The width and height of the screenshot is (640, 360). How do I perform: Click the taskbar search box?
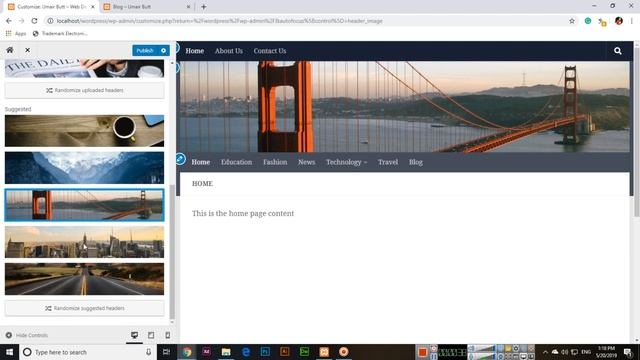point(88,352)
